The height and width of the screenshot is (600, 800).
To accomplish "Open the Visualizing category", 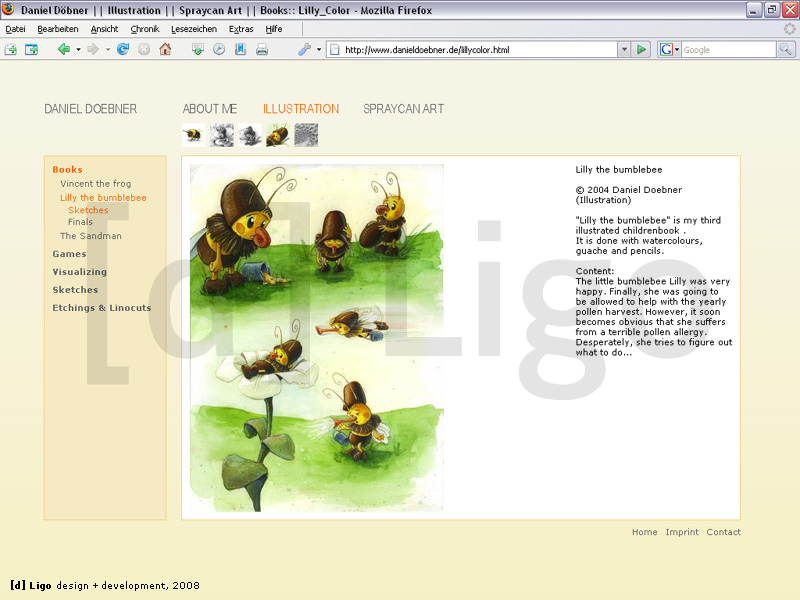I will [80, 272].
